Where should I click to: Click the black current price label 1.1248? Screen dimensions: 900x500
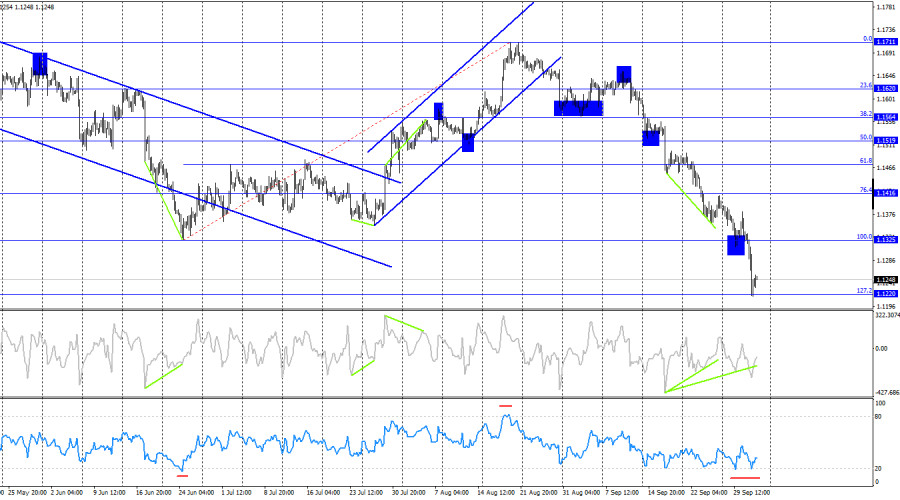[x=886, y=280]
